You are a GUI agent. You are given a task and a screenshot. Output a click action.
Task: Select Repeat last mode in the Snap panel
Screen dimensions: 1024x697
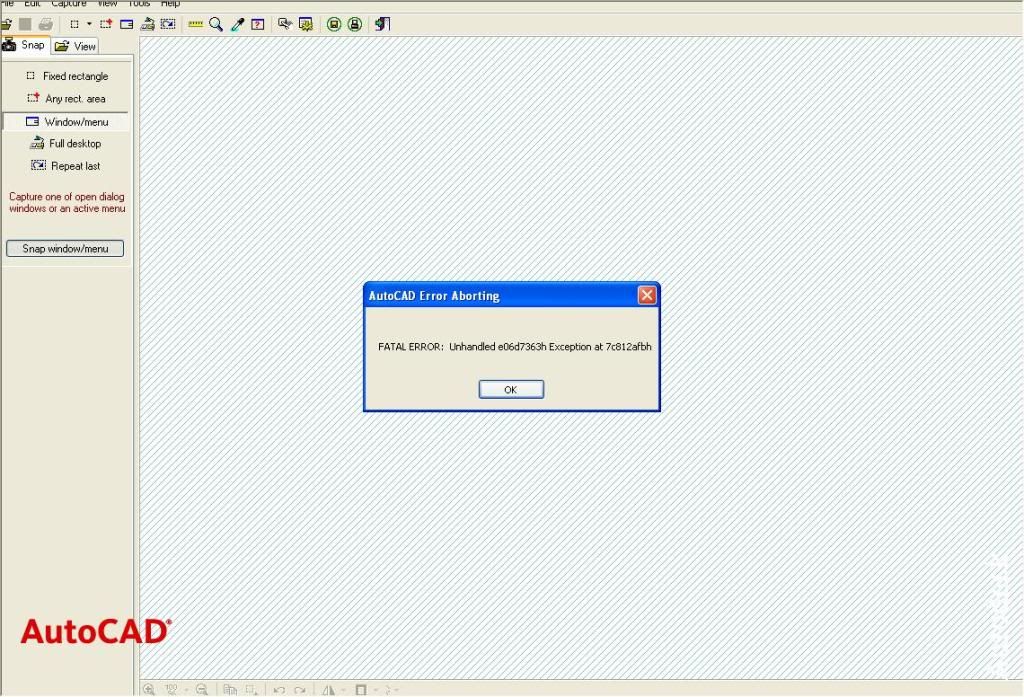pos(65,166)
